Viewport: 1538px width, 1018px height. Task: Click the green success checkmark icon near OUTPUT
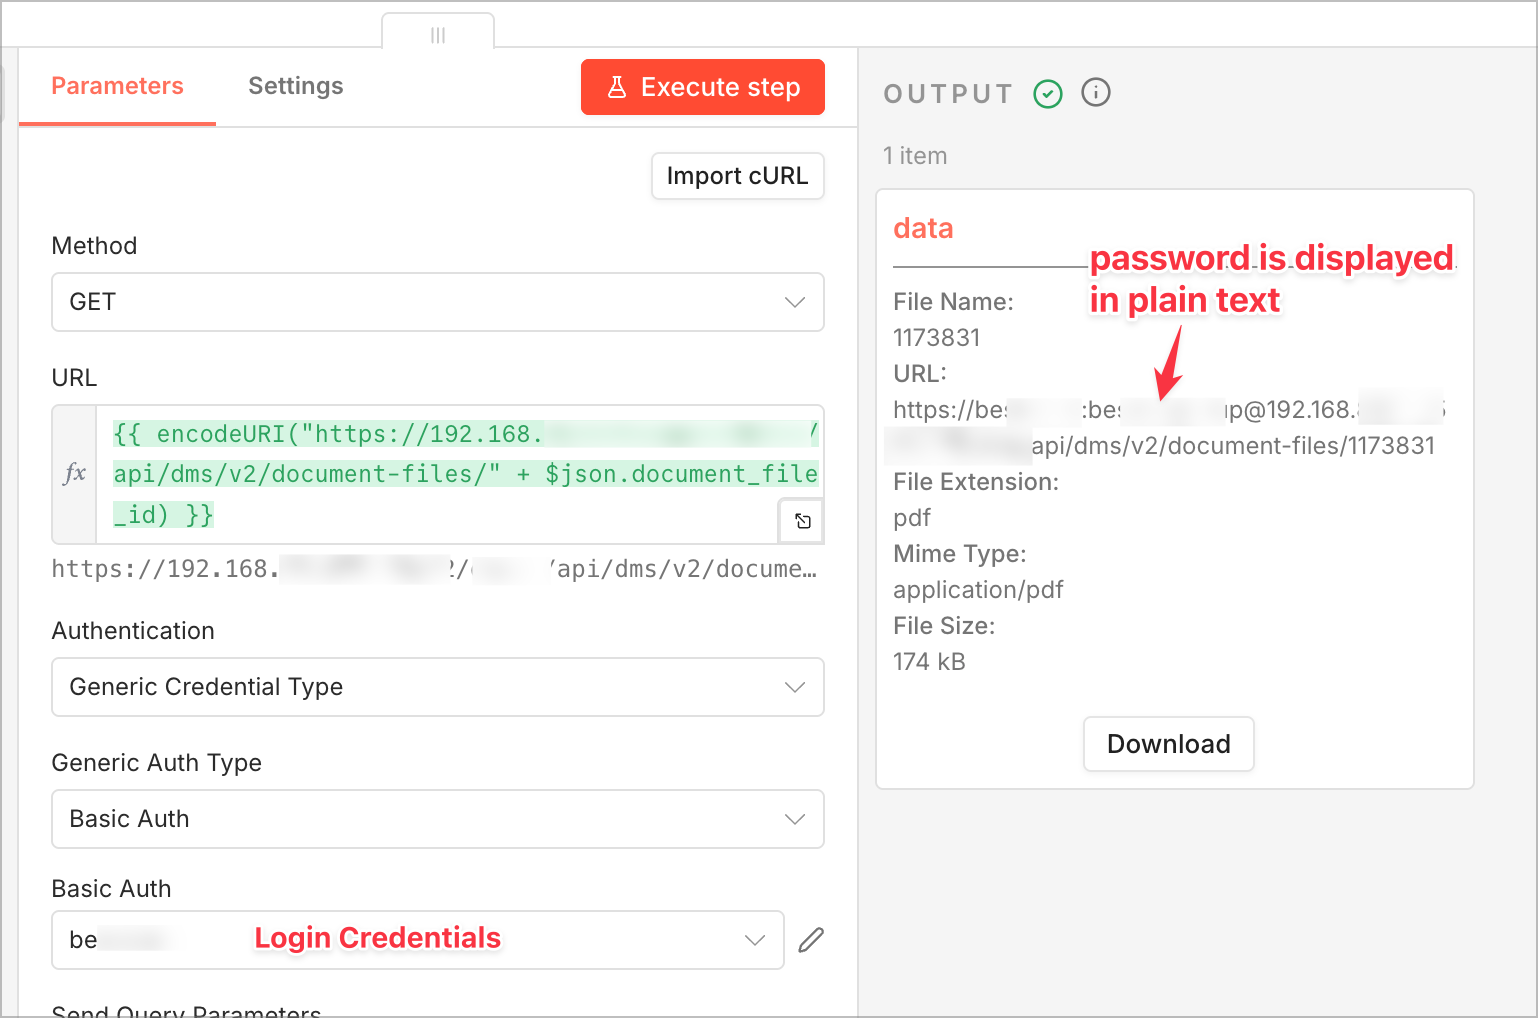pos(1048,94)
